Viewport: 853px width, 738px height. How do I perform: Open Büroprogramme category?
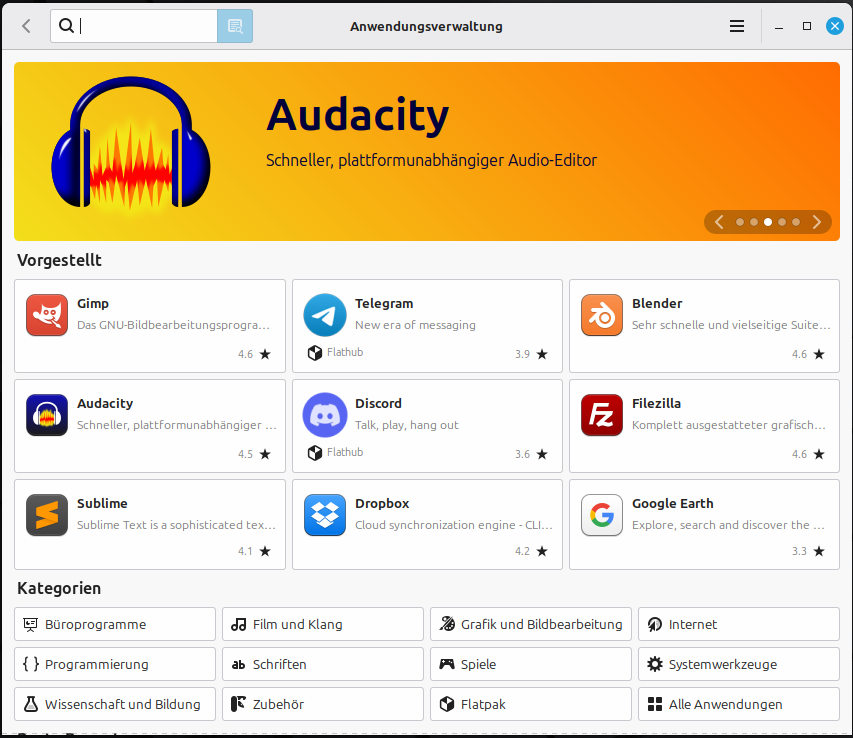(x=115, y=624)
